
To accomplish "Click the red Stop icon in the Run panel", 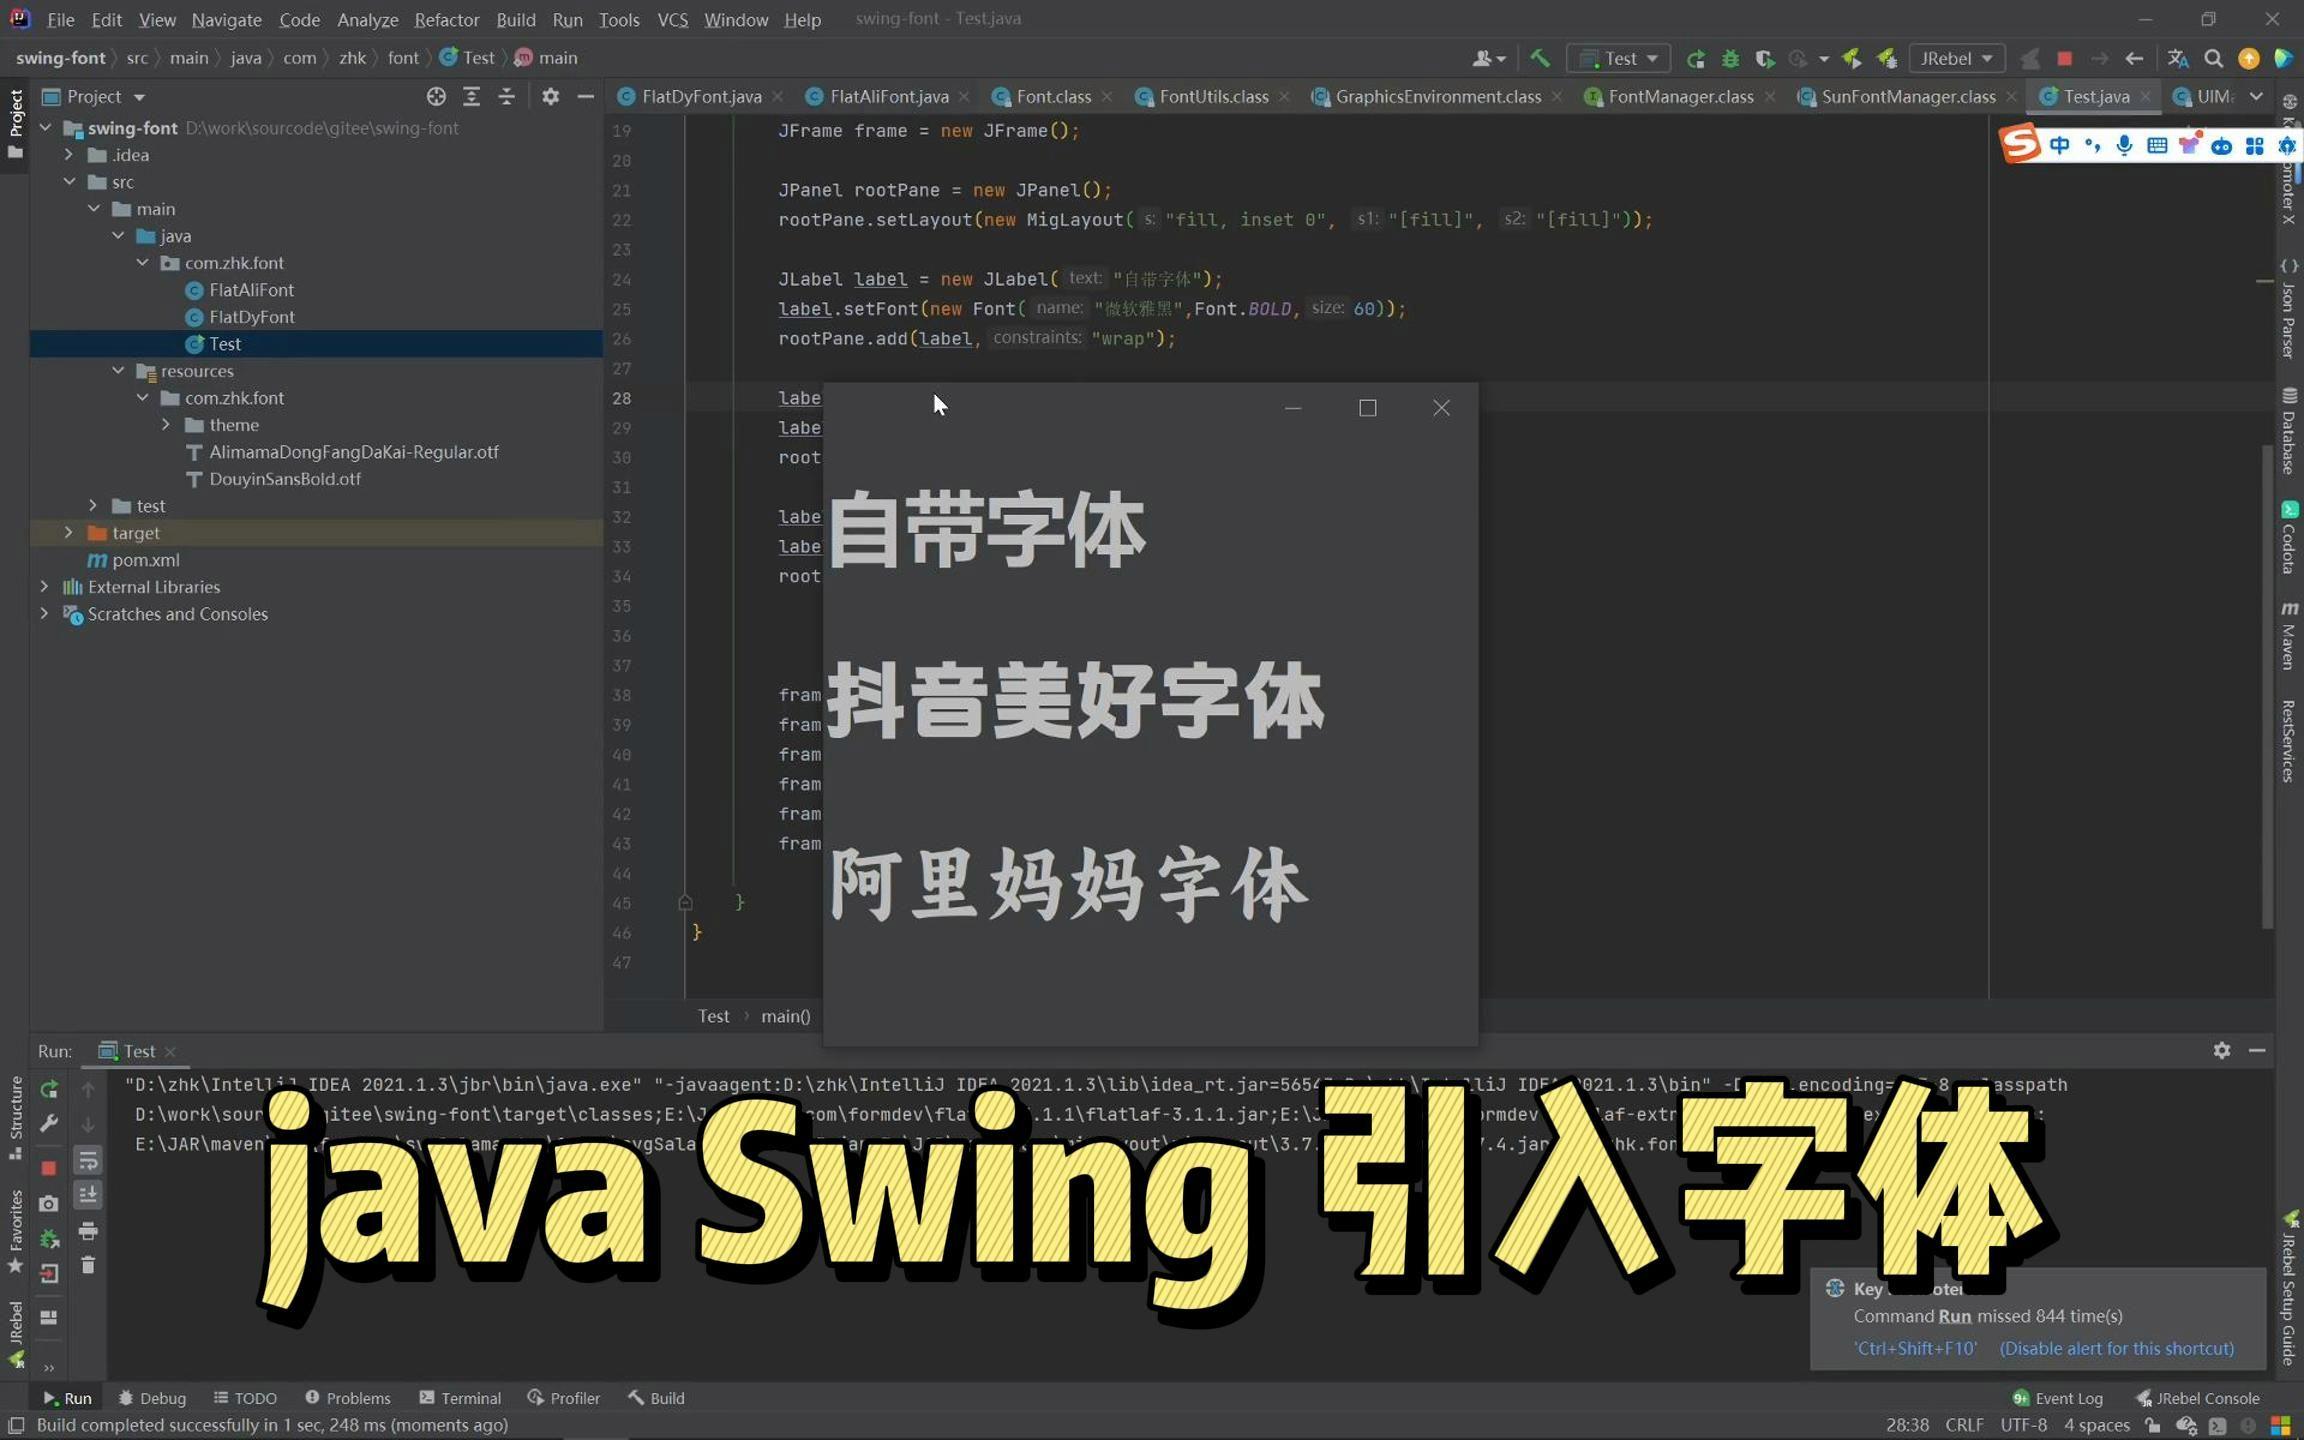I will (x=48, y=1167).
